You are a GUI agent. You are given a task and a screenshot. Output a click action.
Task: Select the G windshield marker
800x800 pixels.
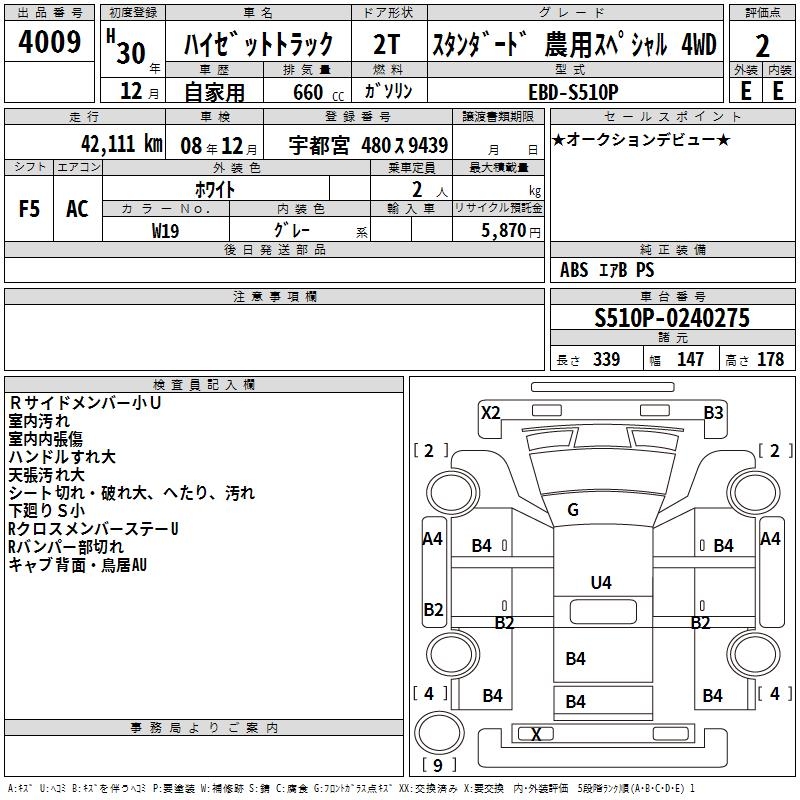pos(573,510)
